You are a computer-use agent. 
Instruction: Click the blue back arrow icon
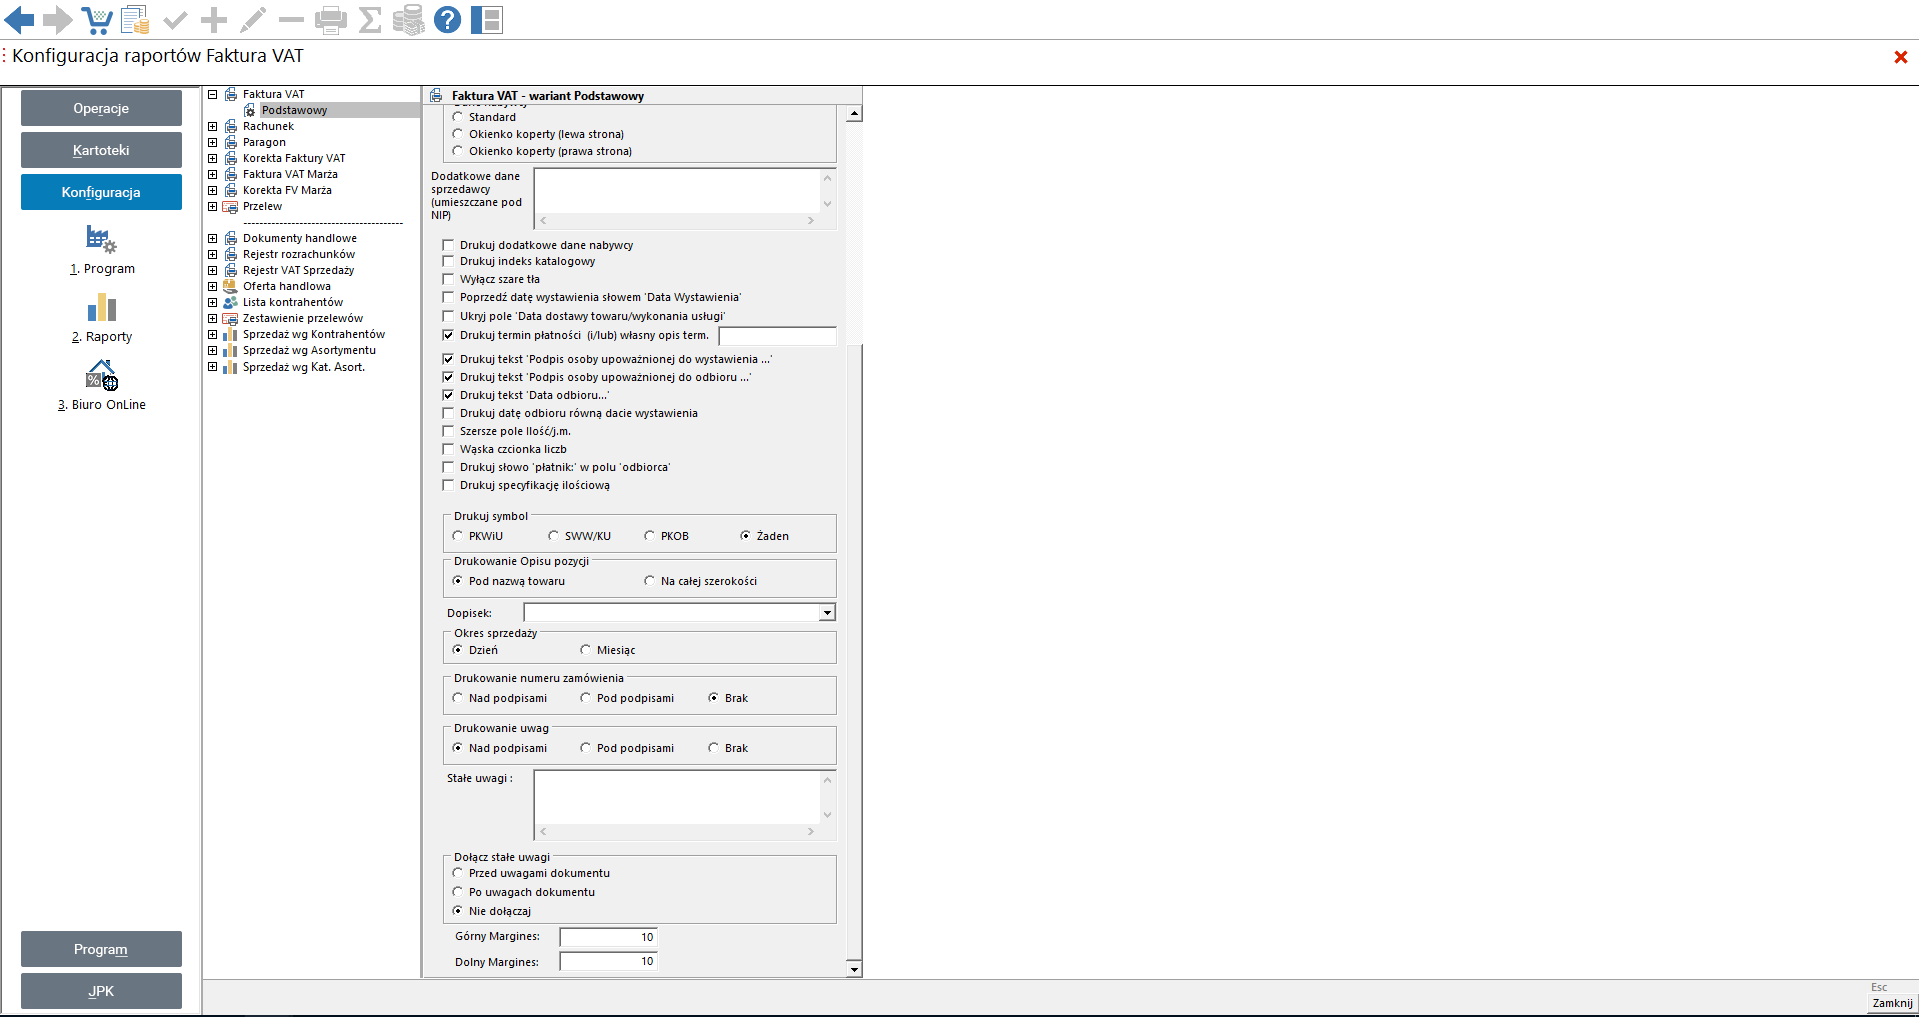pos(19,19)
